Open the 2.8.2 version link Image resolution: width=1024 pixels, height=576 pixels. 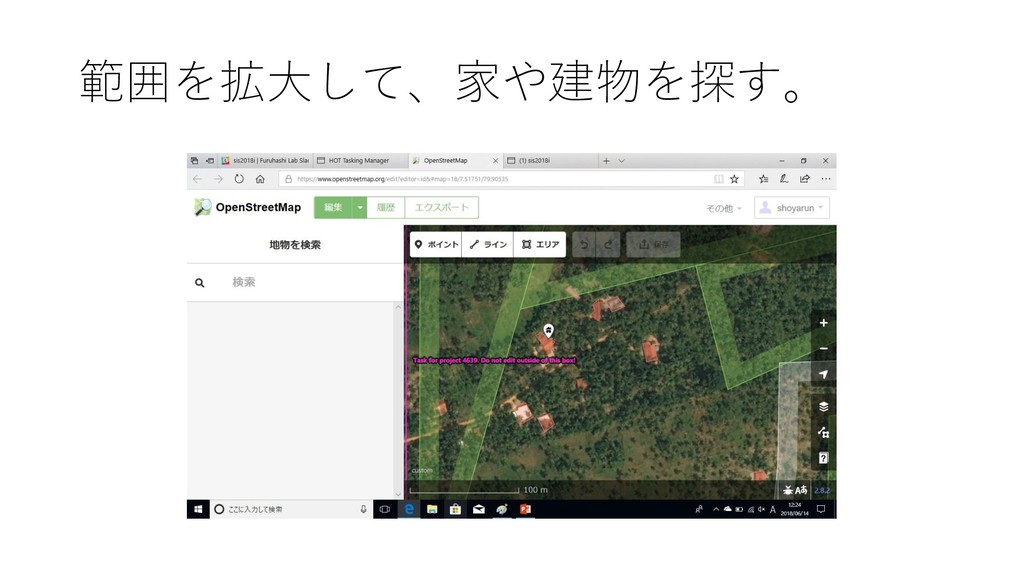[x=822, y=490]
